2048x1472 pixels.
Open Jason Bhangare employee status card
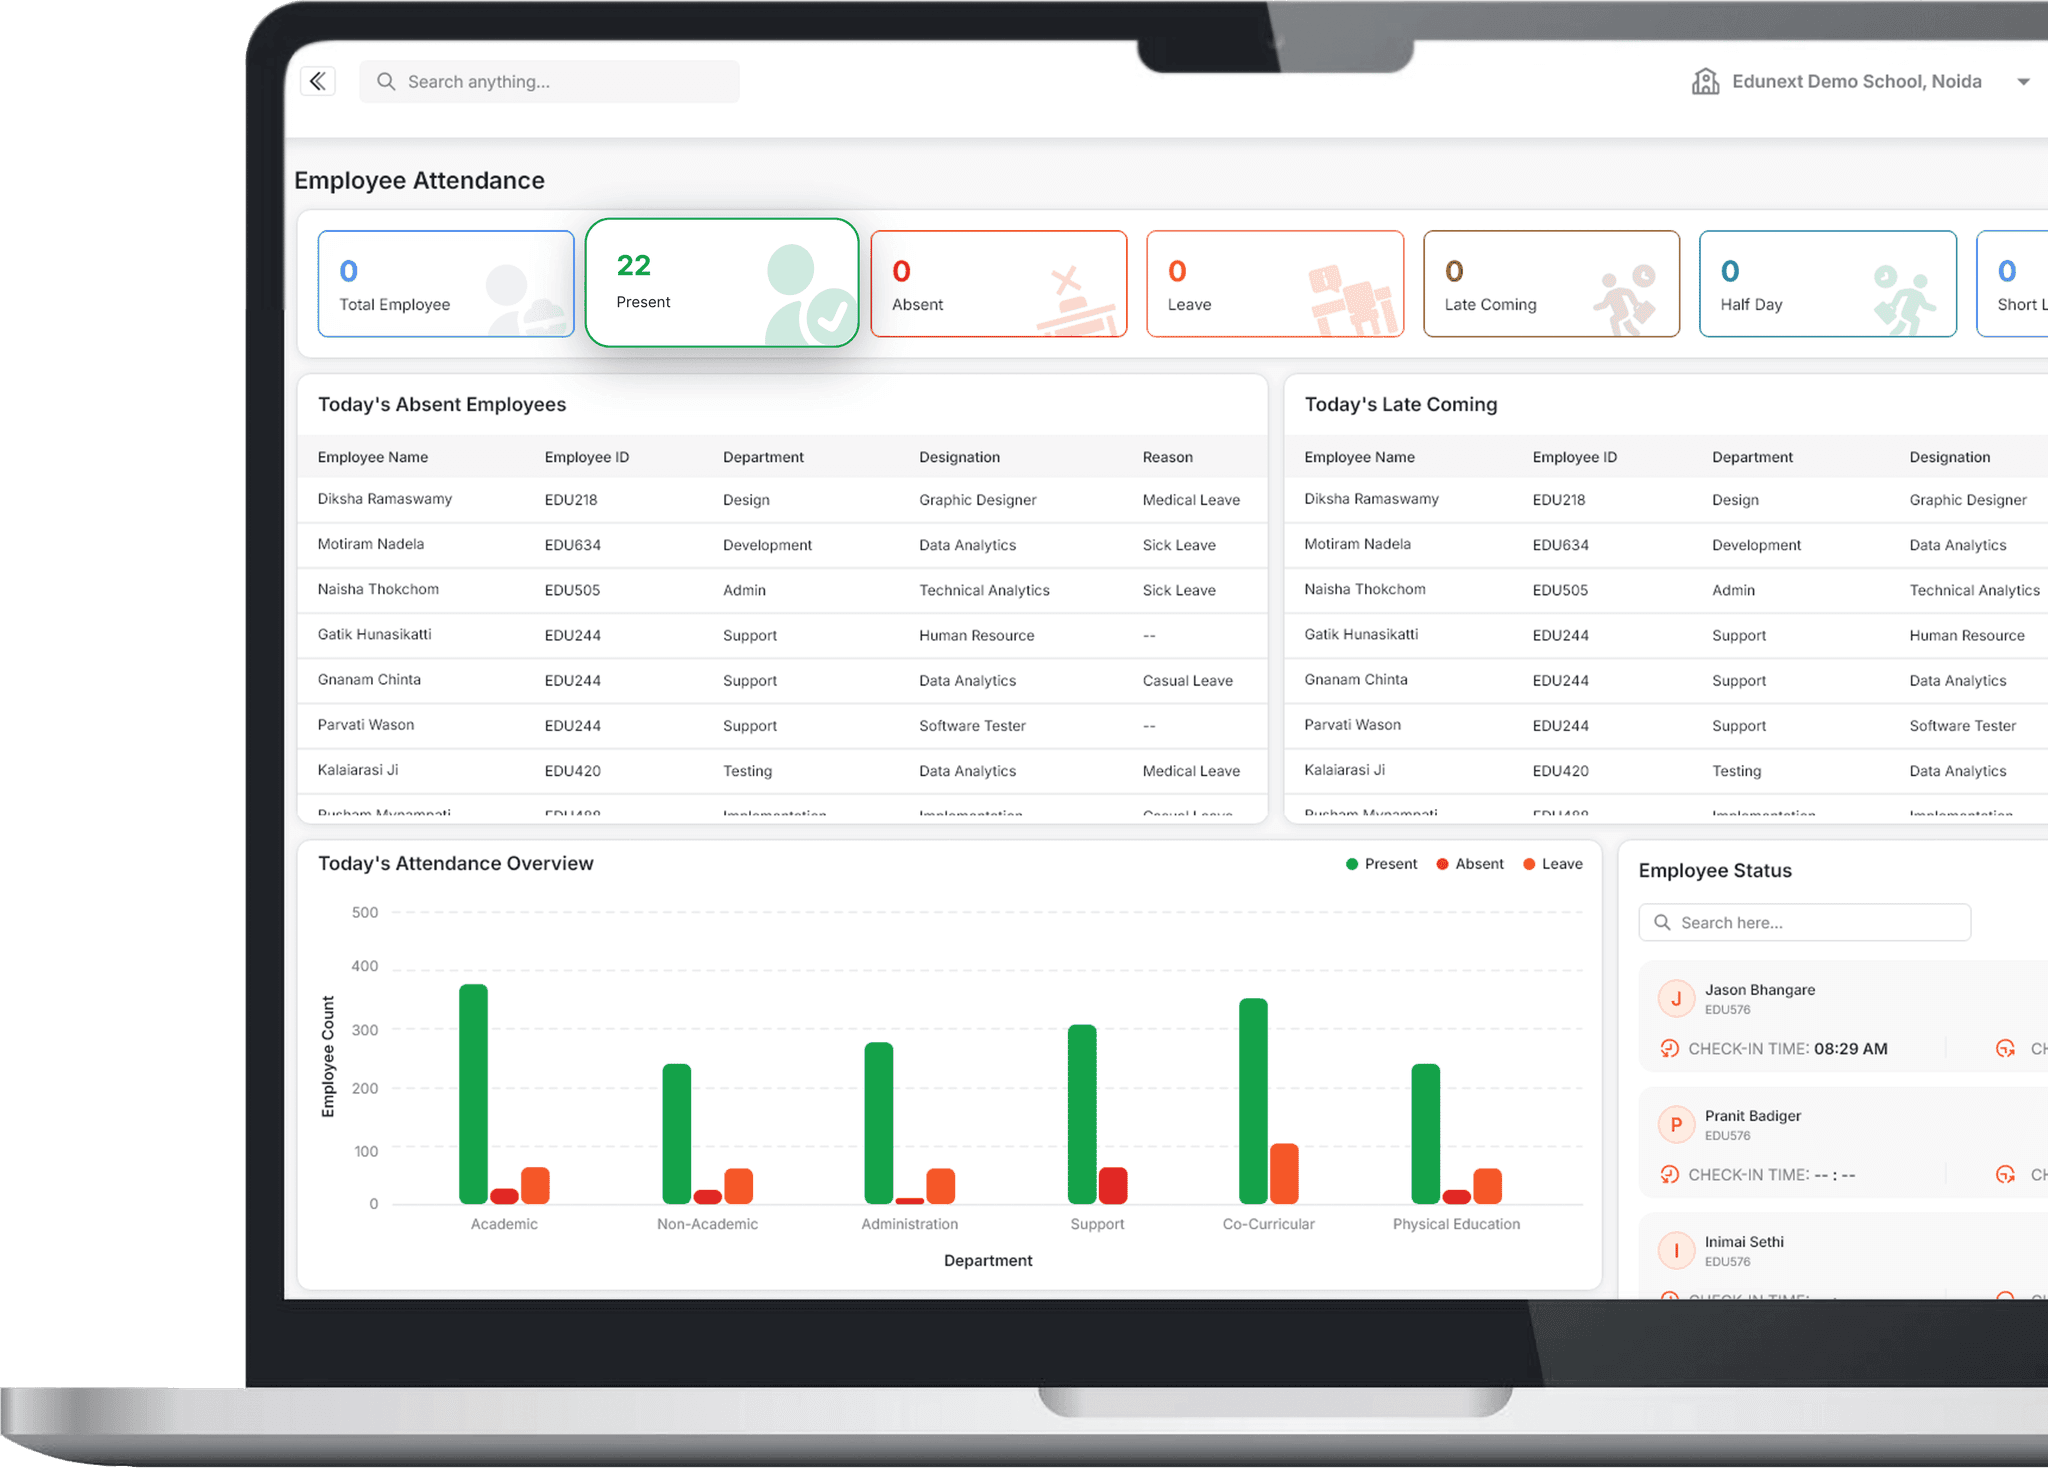point(1845,1016)
